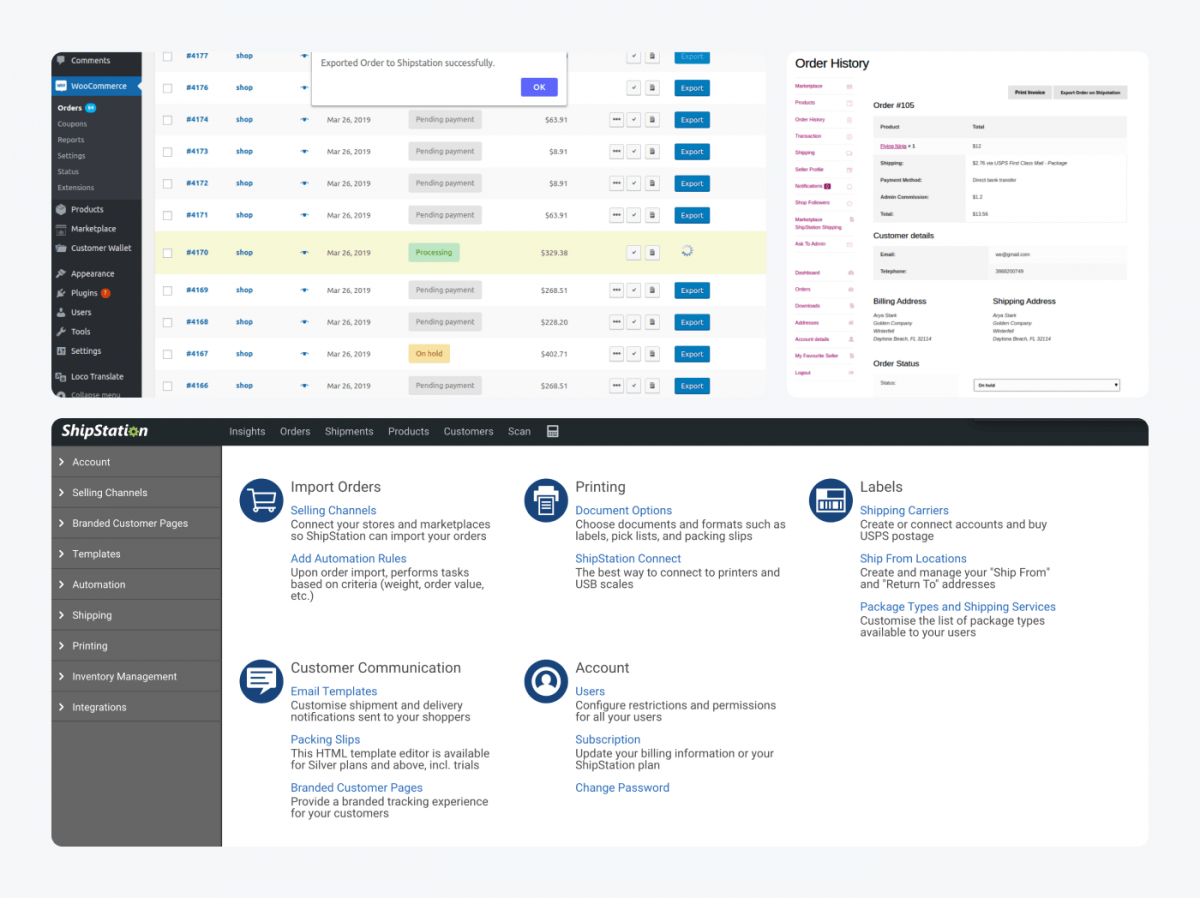Open the calculator icon in ShipStation top bar

(553, 431)
